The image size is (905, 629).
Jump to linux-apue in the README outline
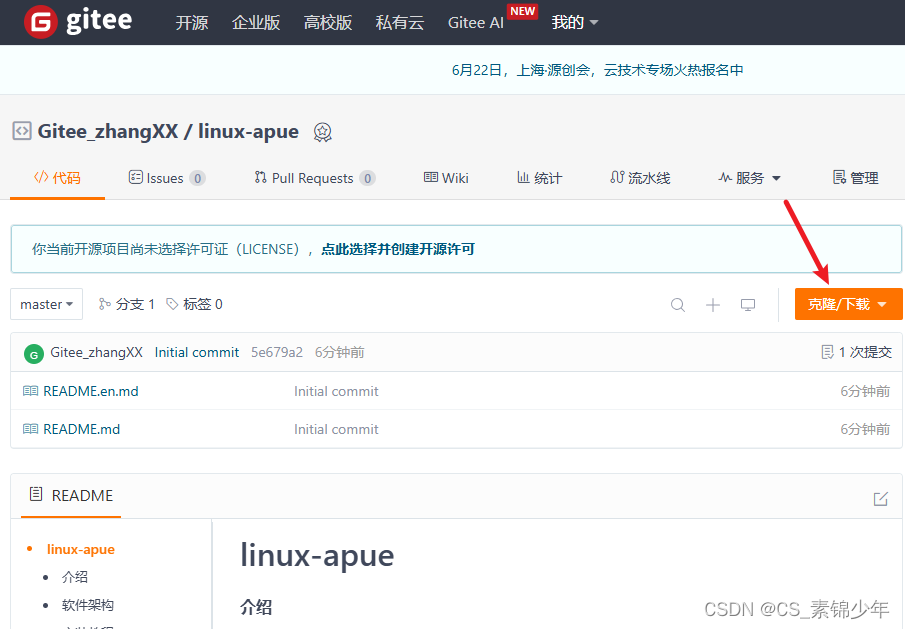pos(81,549)
